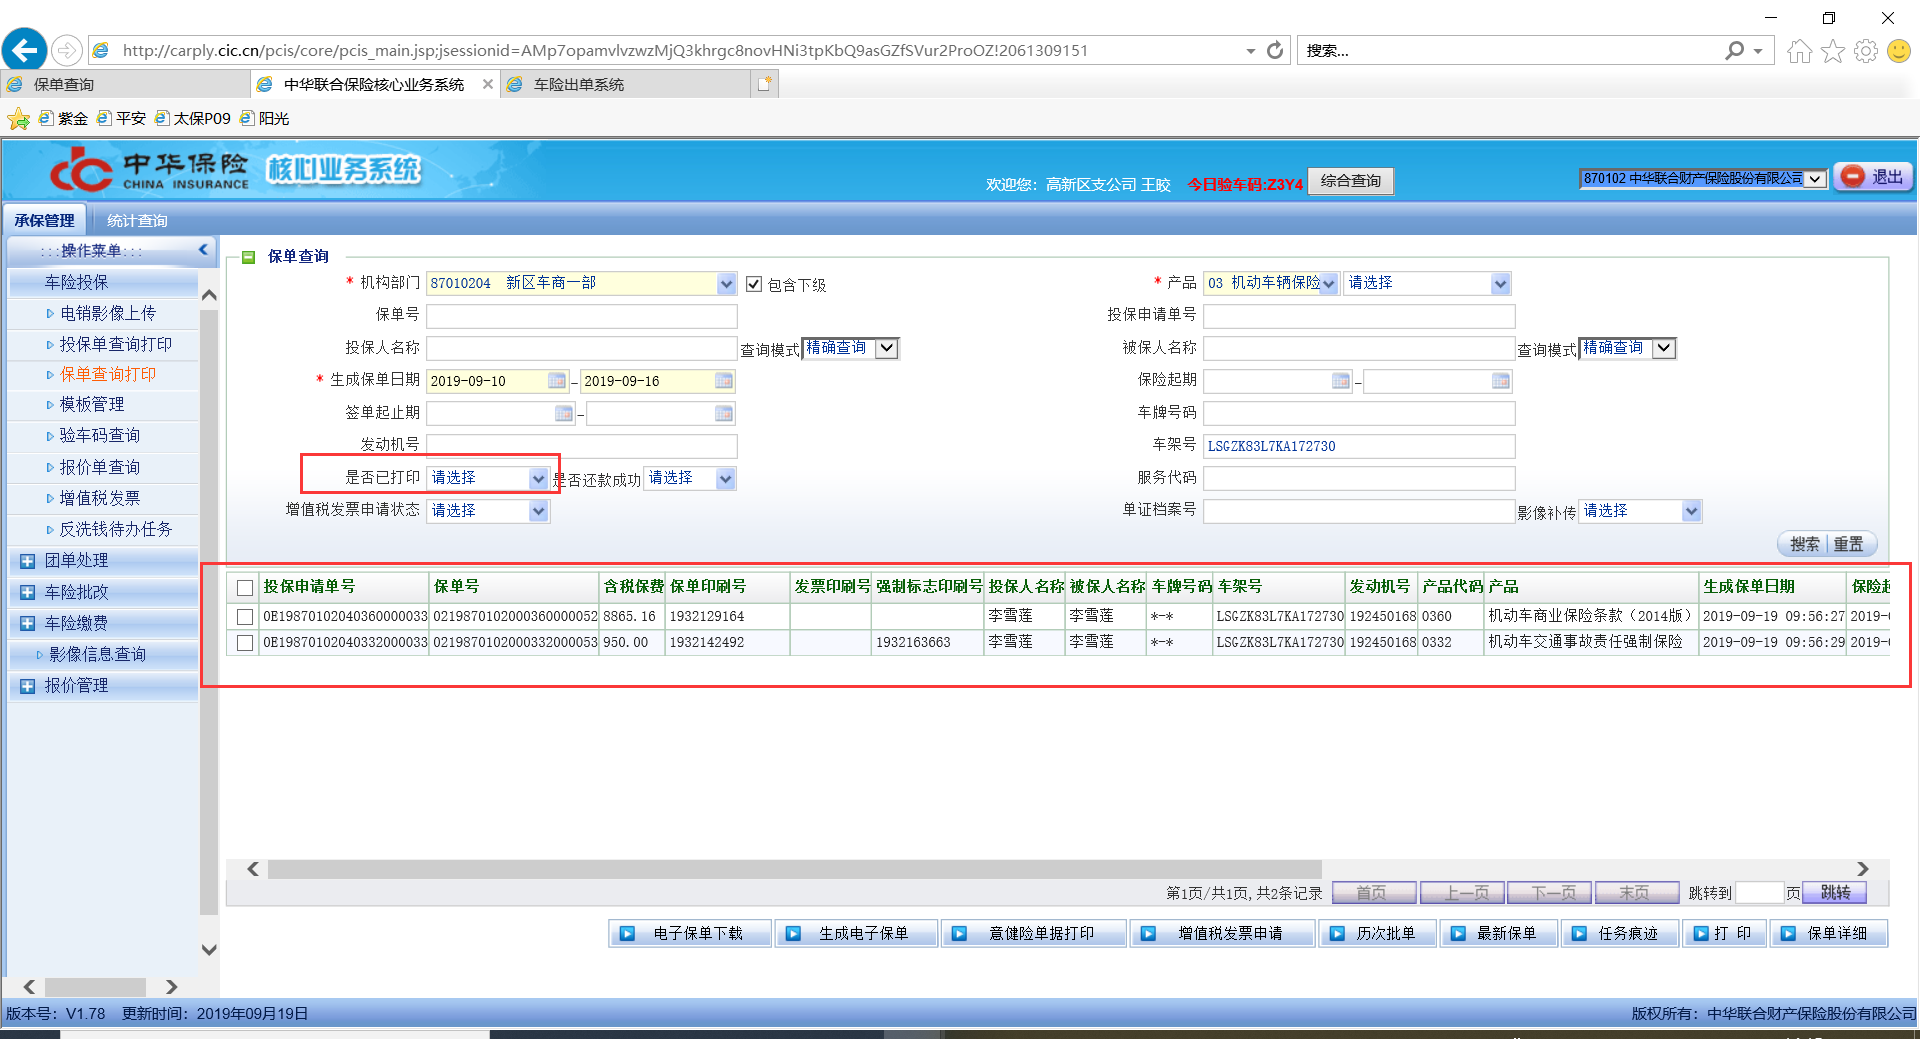The height and width of the screenshot is (1039, 1920).
Task: Click the red 退出 logout button
Action: click(x=1873, y=177)
